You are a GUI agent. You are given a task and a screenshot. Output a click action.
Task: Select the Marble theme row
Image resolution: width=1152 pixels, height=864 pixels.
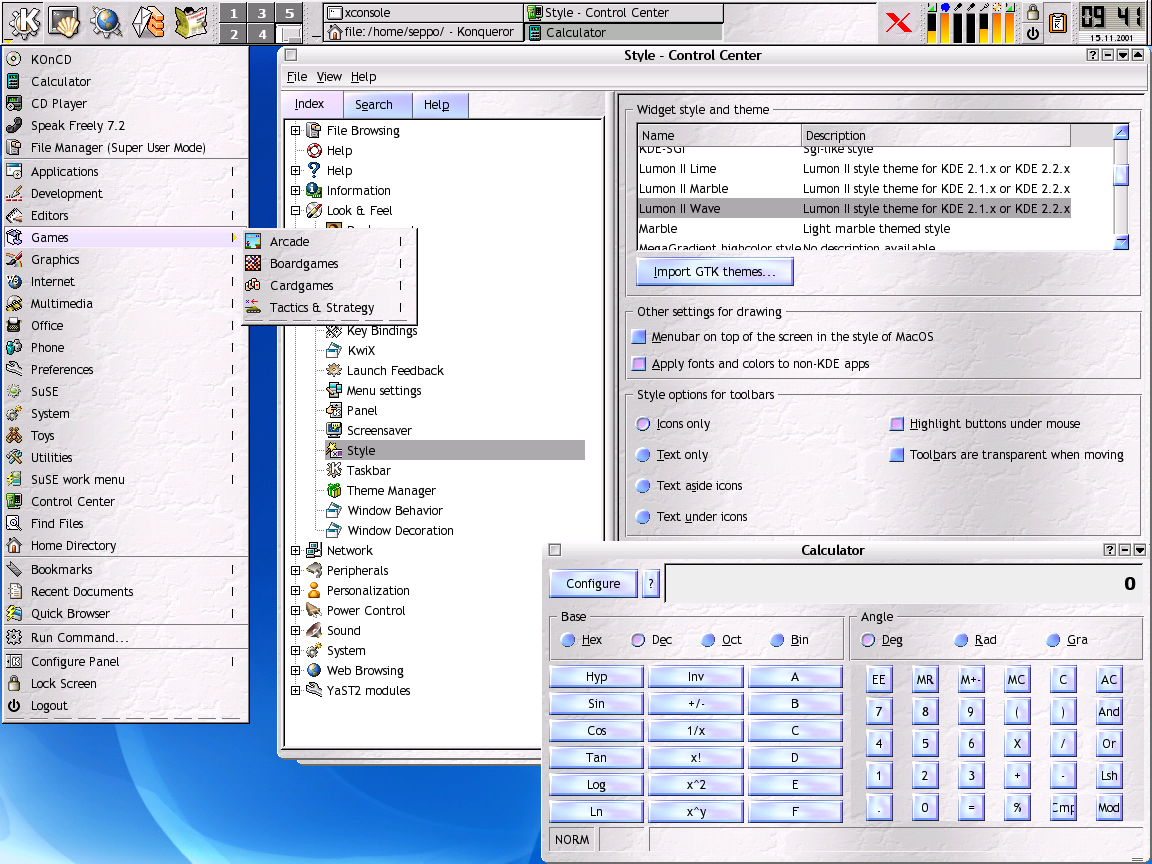coord(854,229)
